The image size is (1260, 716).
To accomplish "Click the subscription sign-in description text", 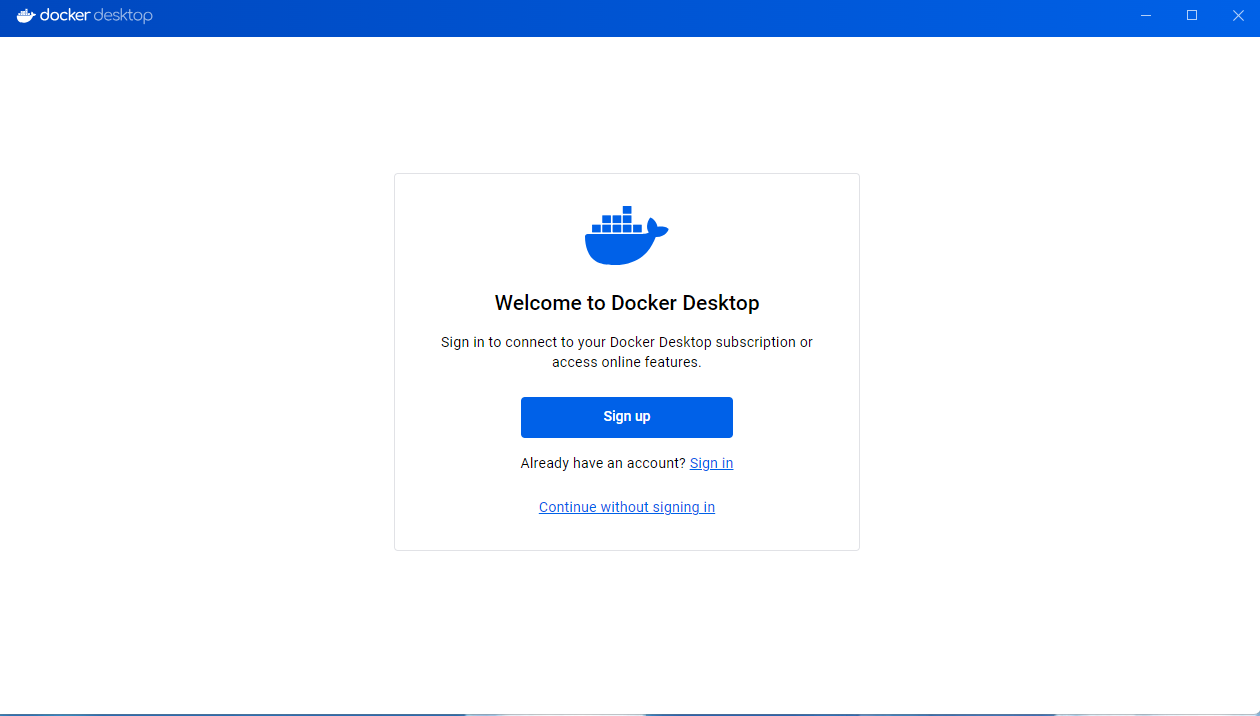I will tap(627, 352).
